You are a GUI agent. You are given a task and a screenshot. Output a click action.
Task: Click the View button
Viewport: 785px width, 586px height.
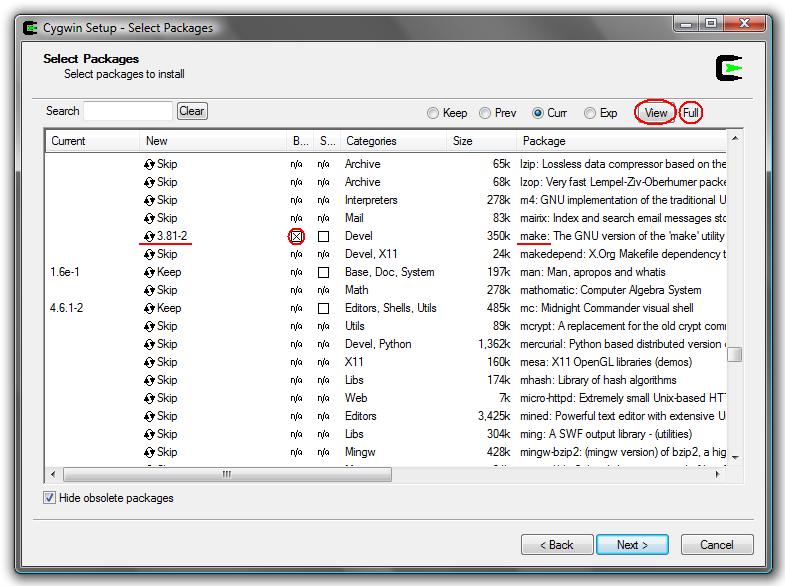[x=655, y=113]
